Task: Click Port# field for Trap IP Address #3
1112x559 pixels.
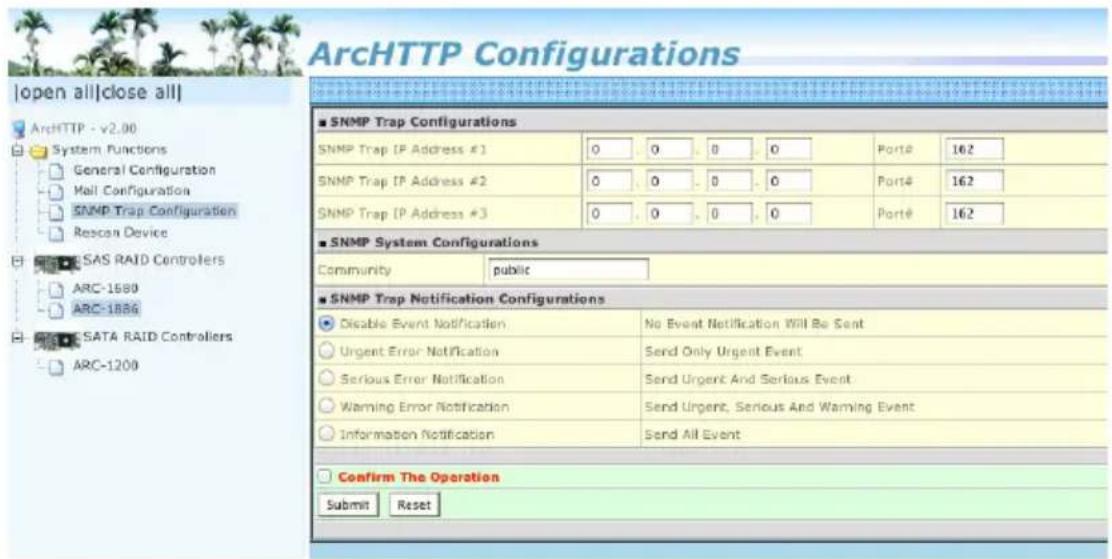Action: (x=974, y=214)
